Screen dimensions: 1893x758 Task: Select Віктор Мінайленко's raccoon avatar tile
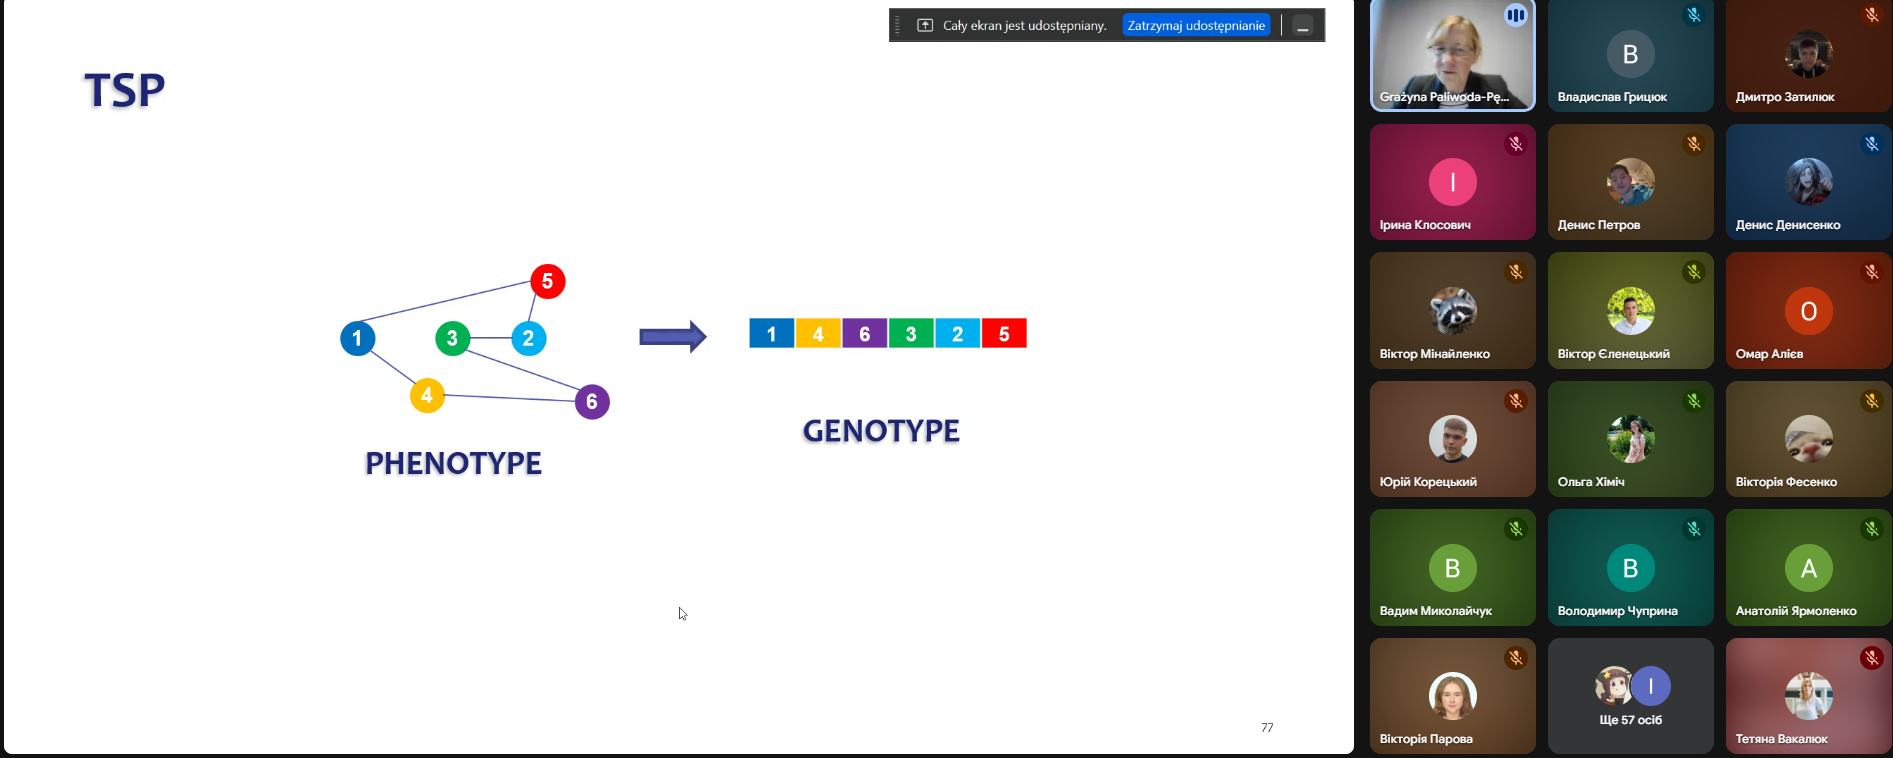point(1452,311)
